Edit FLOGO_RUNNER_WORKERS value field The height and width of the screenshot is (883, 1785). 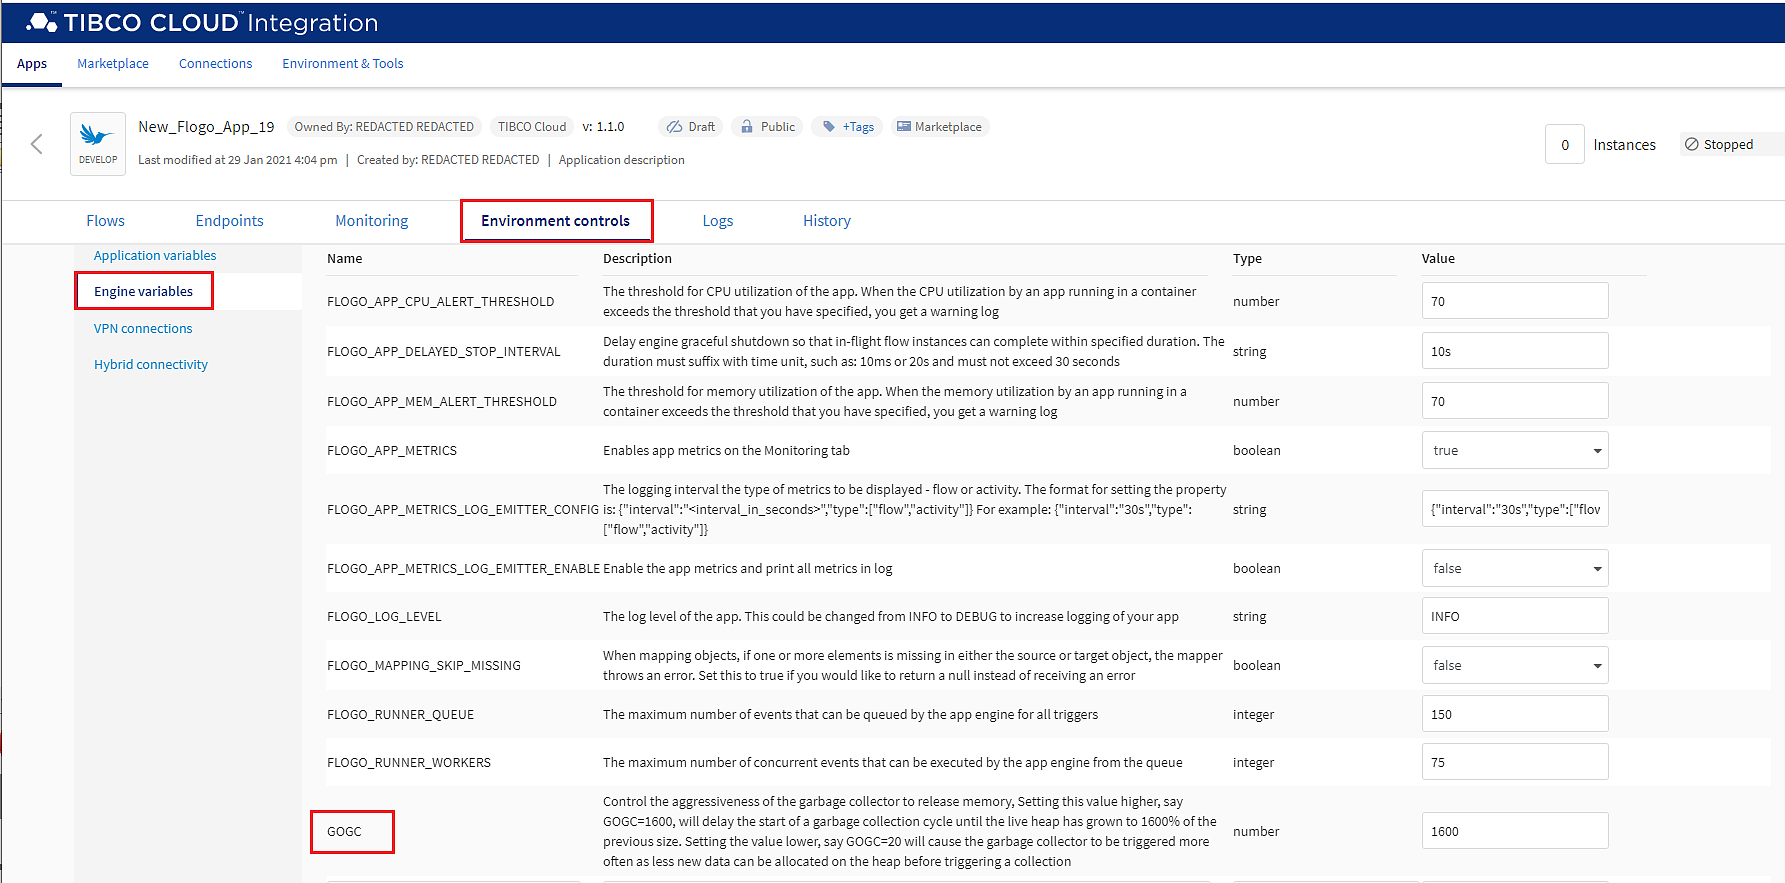(x=1515, y=762)
